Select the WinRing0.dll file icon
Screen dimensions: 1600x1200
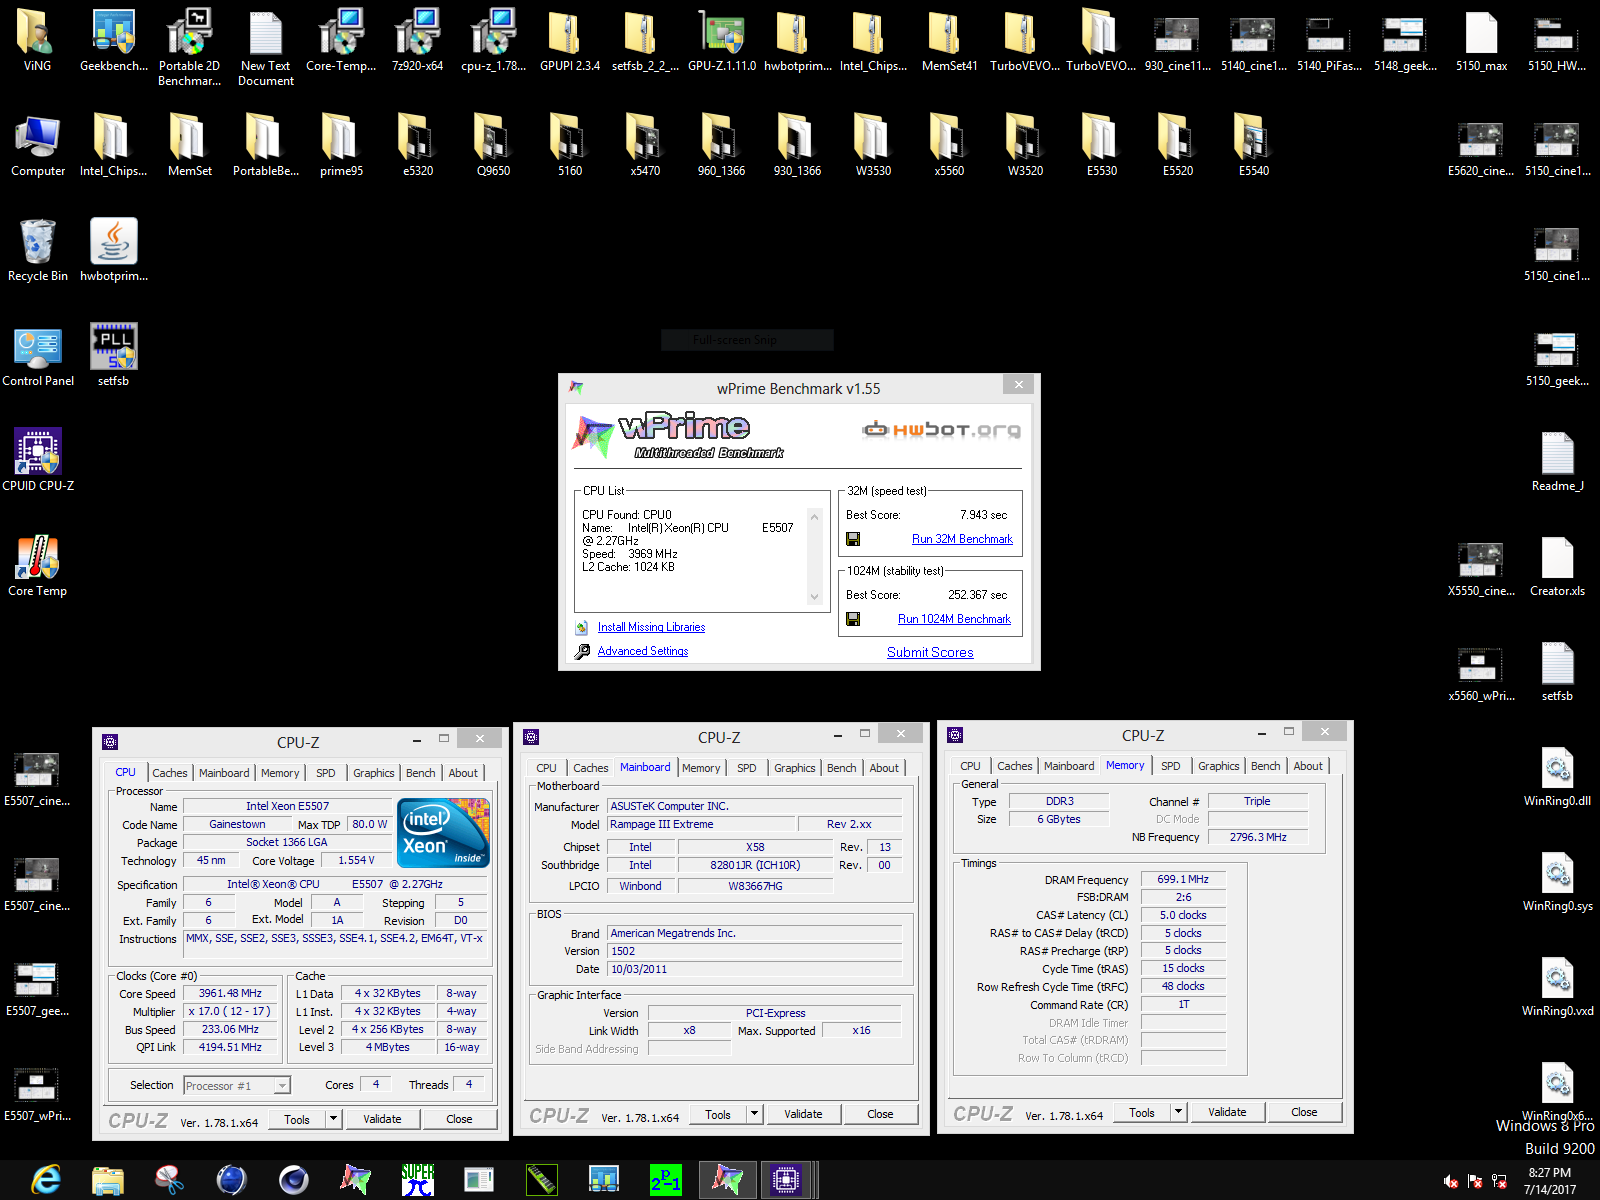(1557, 775)
